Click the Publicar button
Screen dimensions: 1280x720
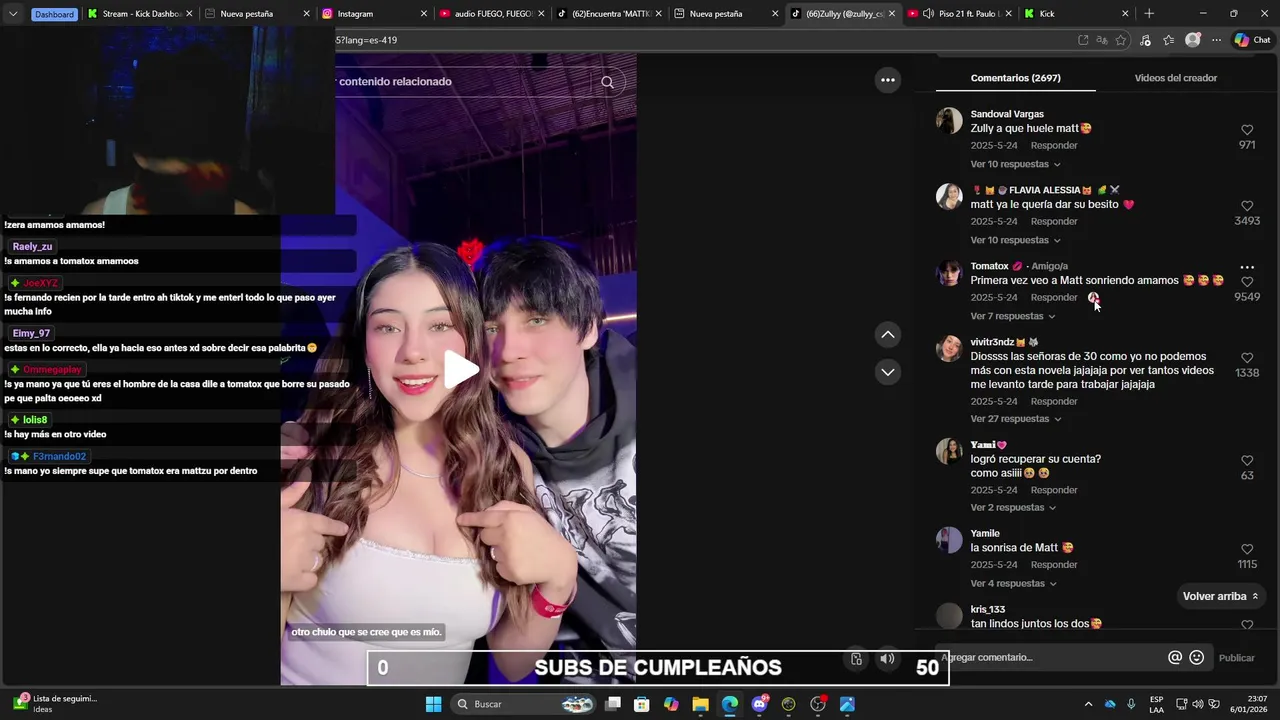coord(1236,658)
